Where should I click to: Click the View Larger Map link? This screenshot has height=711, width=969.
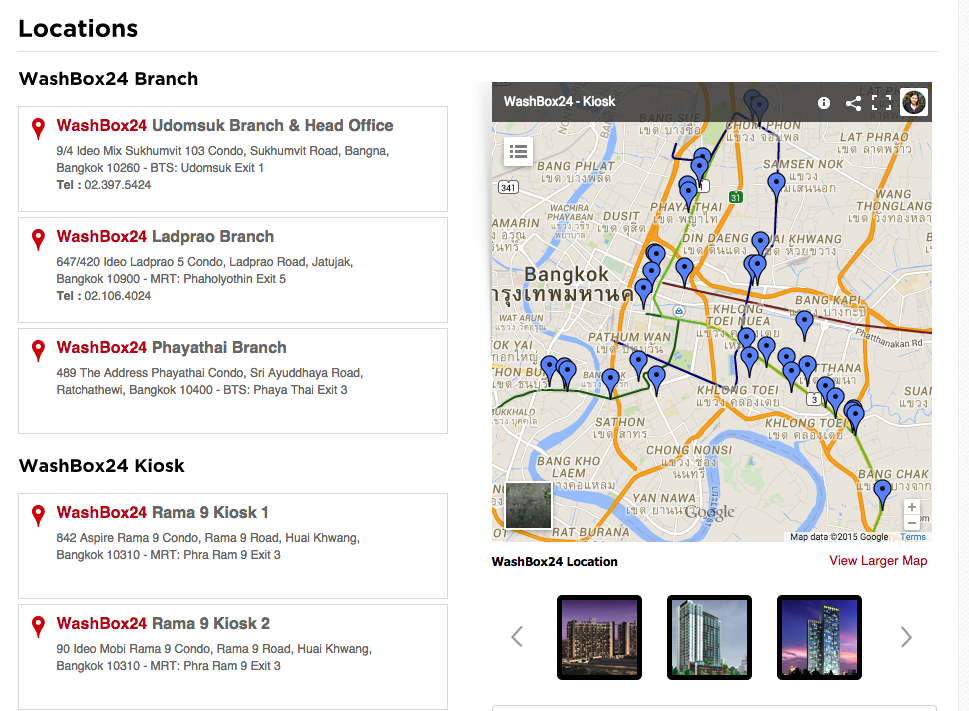pos(878,560)
